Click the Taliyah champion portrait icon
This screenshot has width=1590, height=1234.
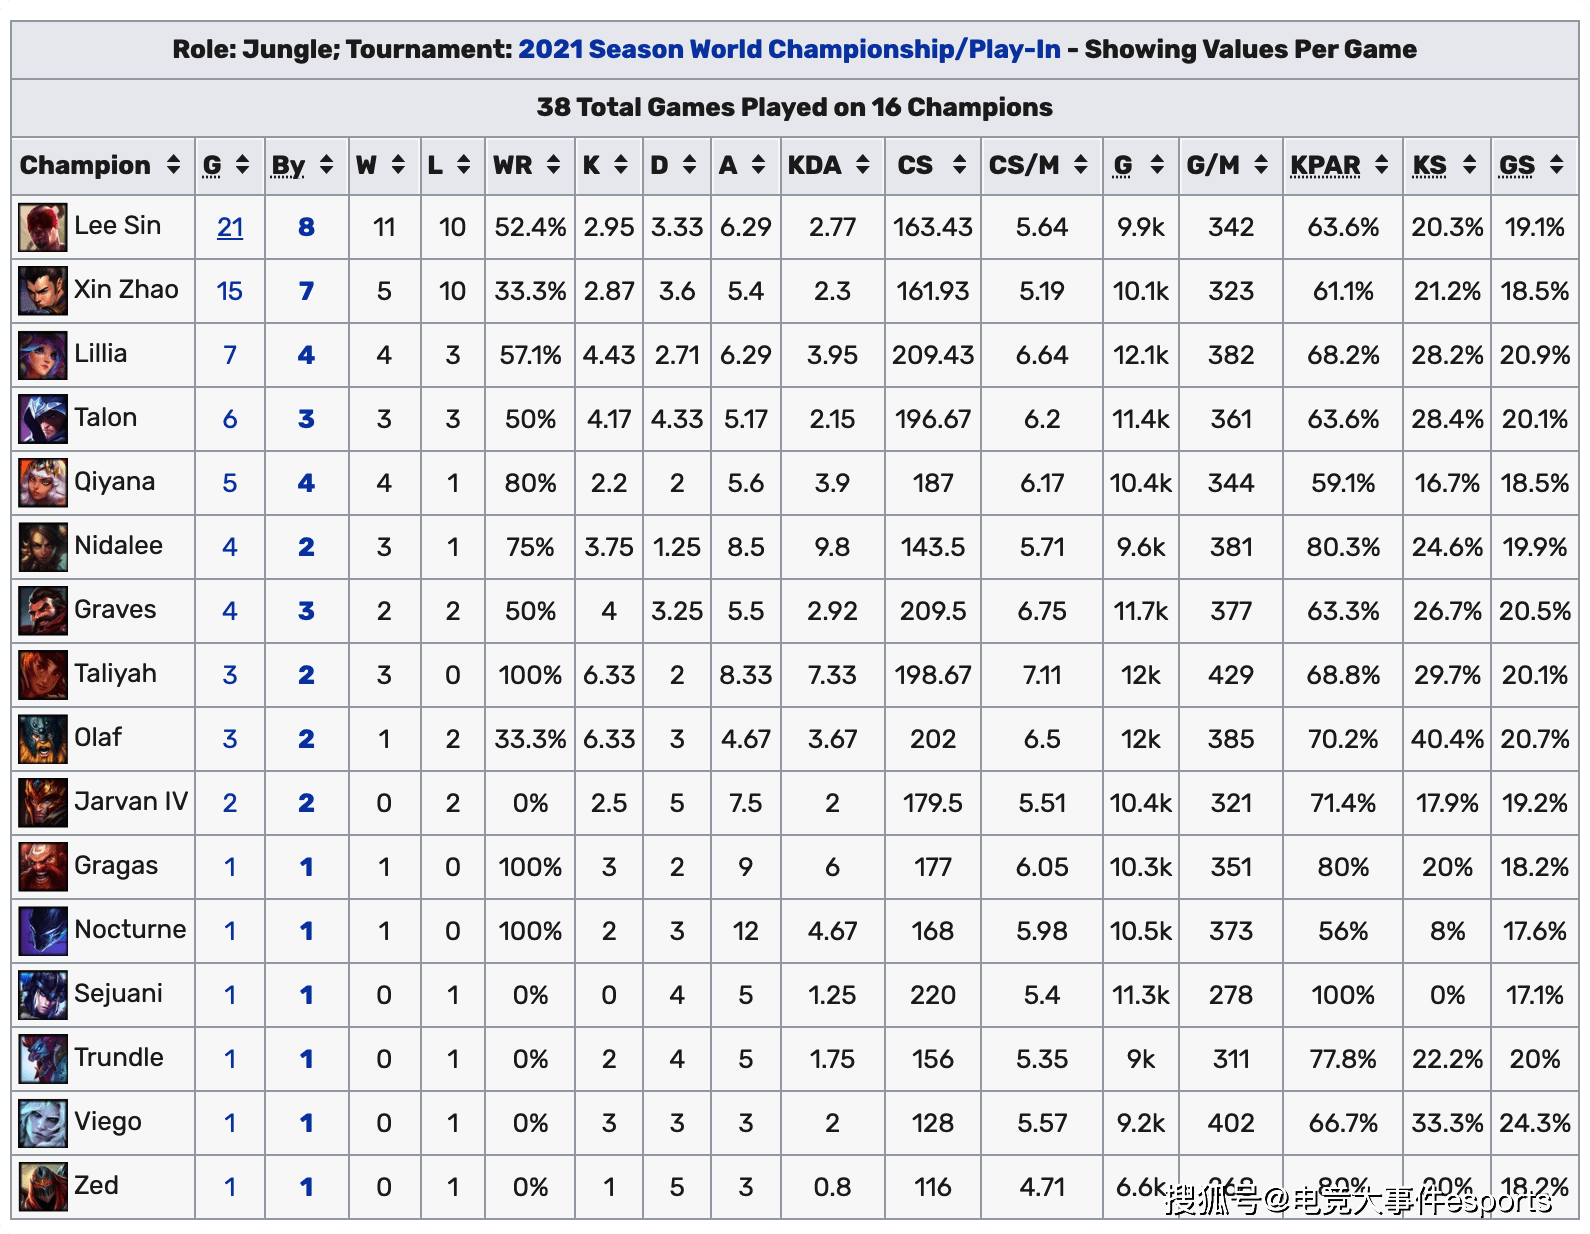(43, 675)
